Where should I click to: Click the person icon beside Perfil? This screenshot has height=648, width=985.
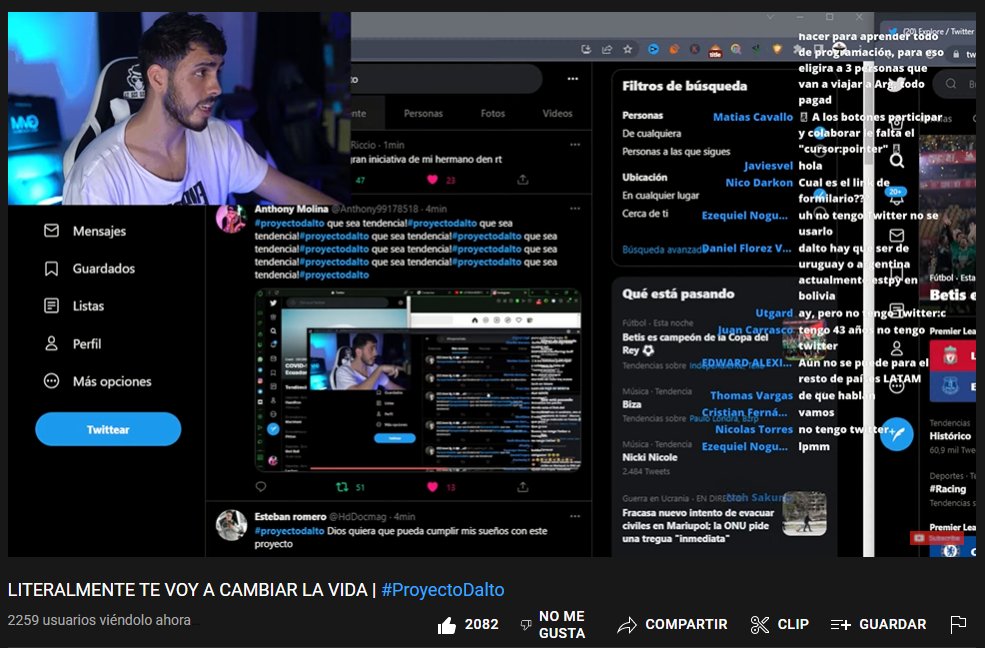(52, 343)
